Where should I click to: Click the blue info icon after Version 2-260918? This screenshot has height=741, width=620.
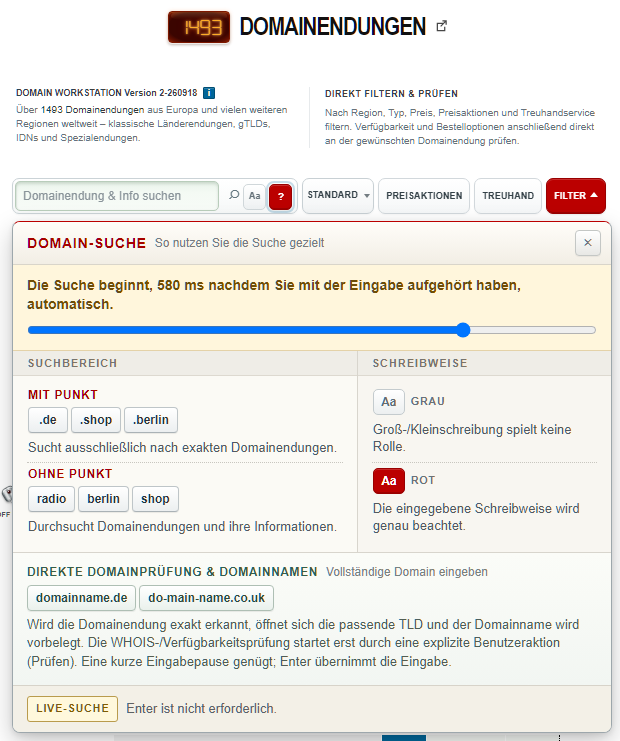(x=209, y=93)
